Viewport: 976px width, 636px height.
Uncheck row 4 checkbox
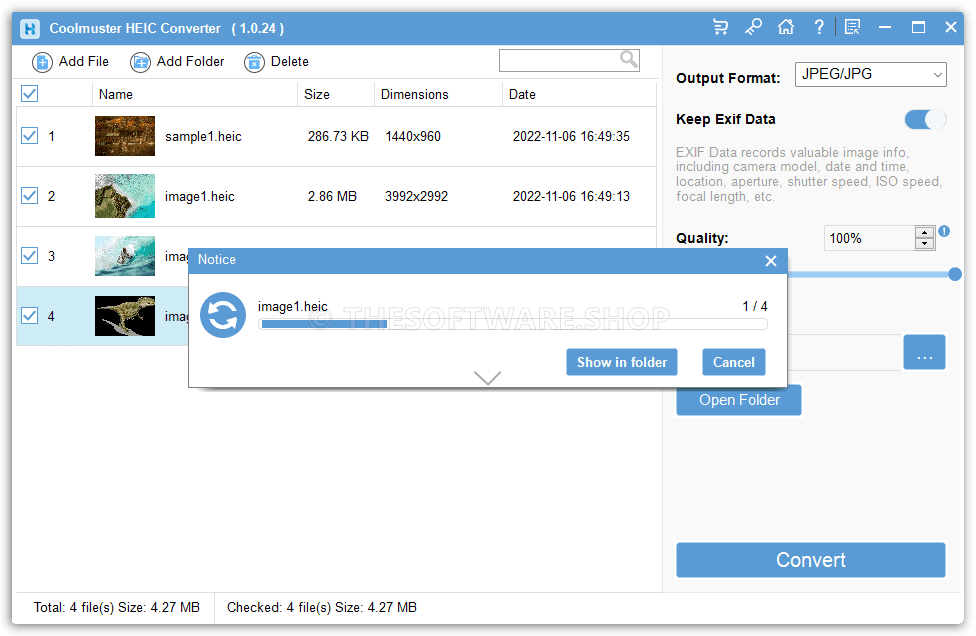tap(29, 316)
